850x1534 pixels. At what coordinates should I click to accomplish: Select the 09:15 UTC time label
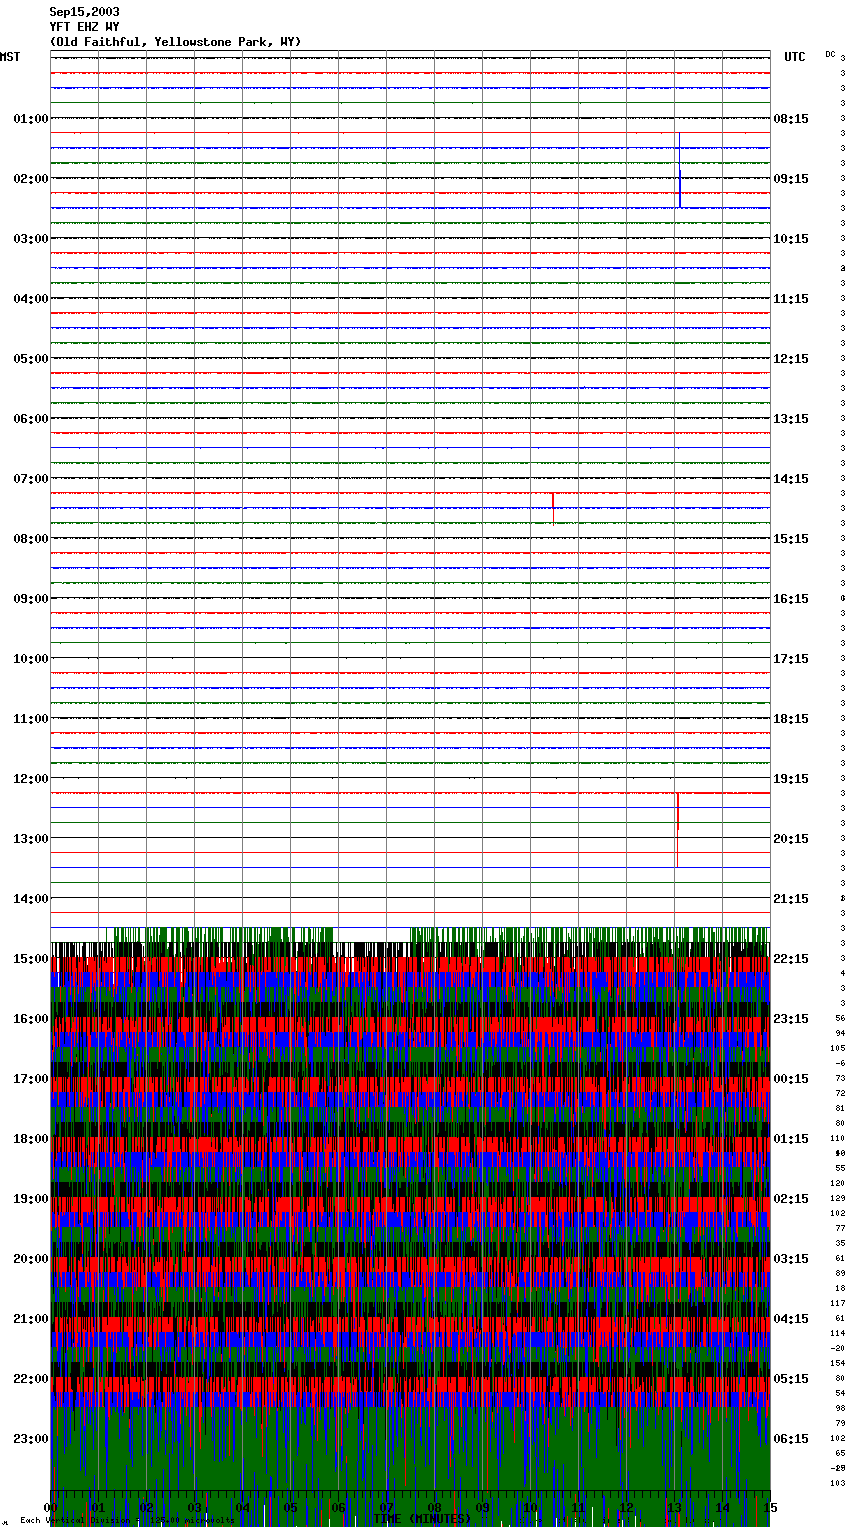(791, 179)
